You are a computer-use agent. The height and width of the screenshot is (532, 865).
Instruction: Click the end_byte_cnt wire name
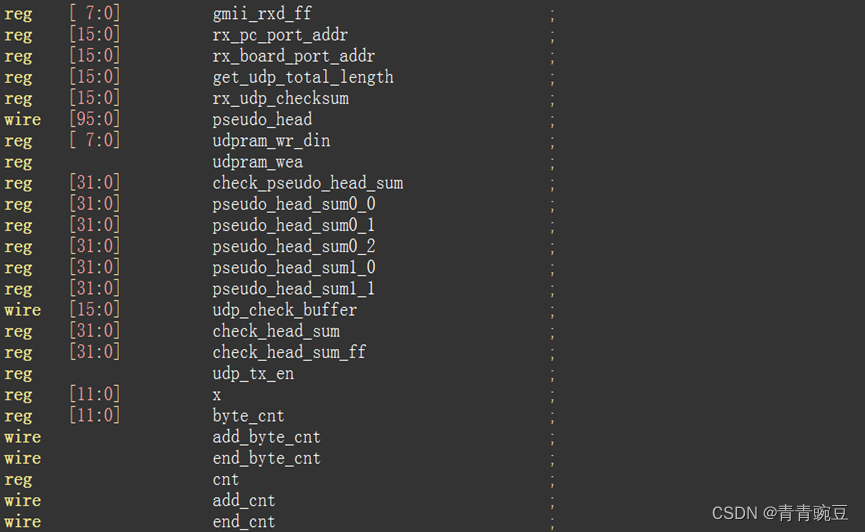[x=266, y=458]
